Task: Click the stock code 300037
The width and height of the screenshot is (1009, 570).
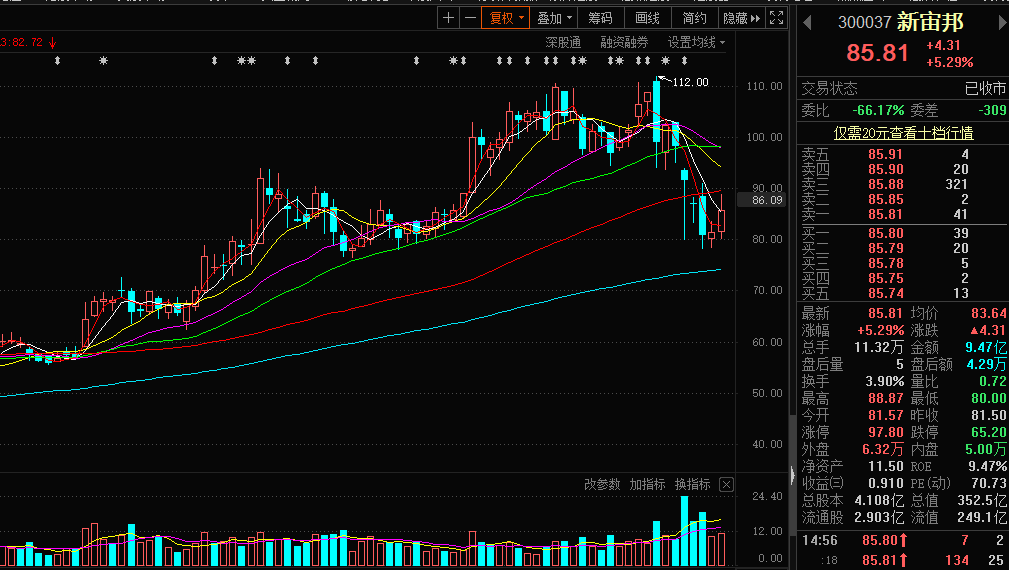Action: [x=864, y=23]
